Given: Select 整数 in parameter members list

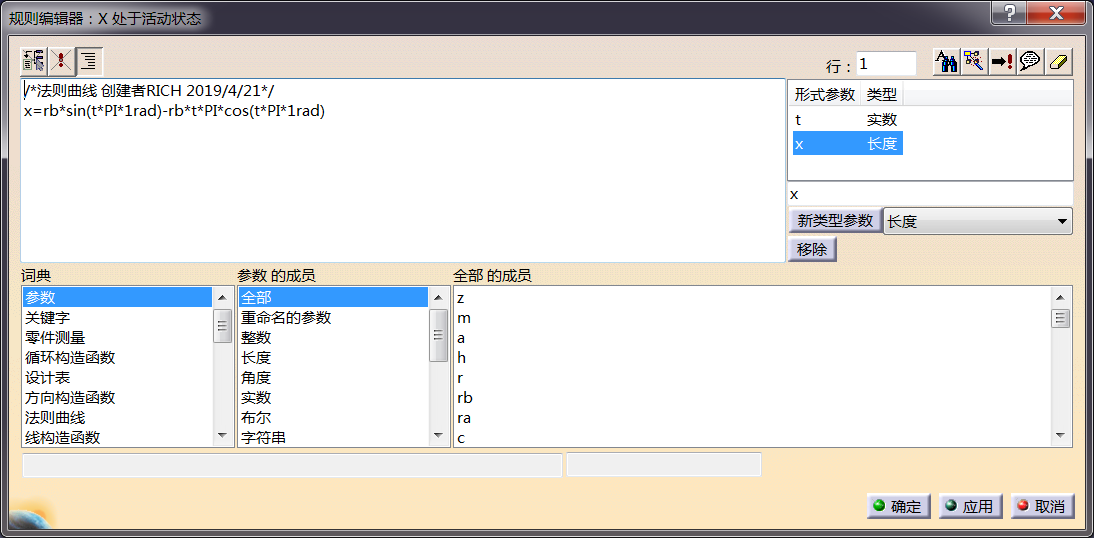Looking at the screenshot, I should (333, 338).
